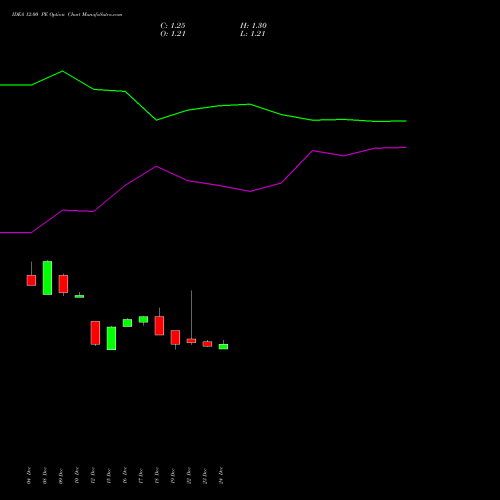Click the '23 Dec' date axis label
This screenshot has height=500, width=500.
click(x=205, y=475)
